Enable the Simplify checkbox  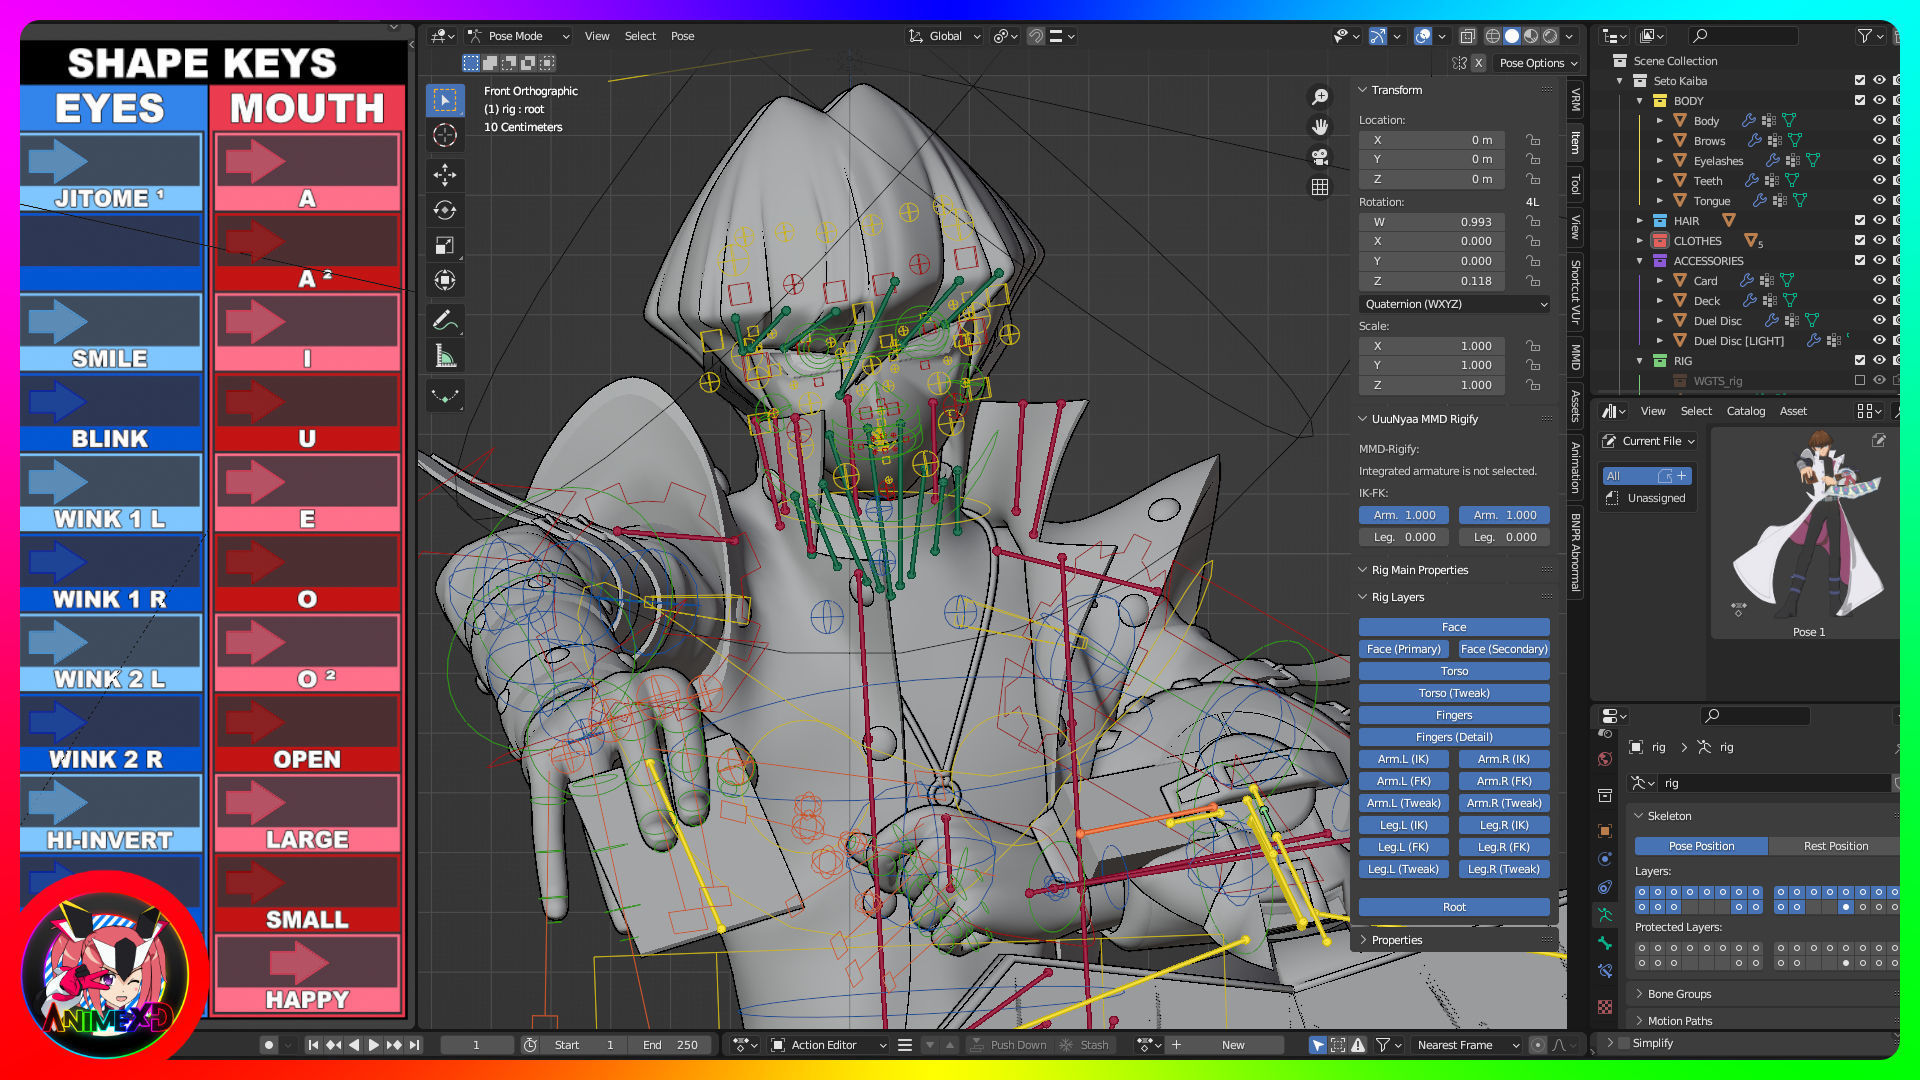point(1624,1043)
